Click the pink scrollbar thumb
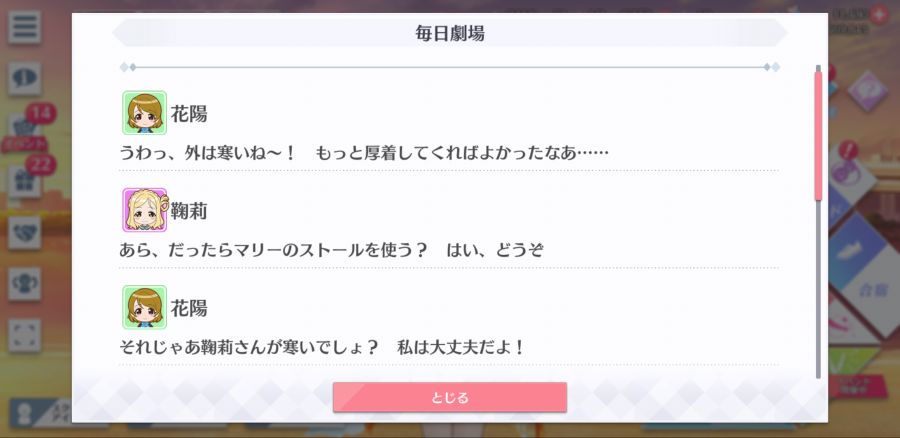Viewport: 900px width, 438px height. pos(818,135)
